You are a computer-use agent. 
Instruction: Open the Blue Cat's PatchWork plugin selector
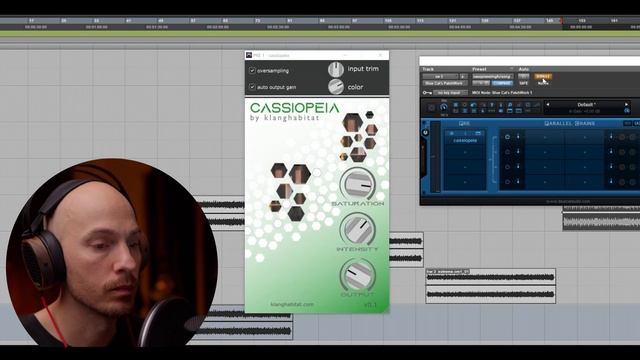pos(444,83)
